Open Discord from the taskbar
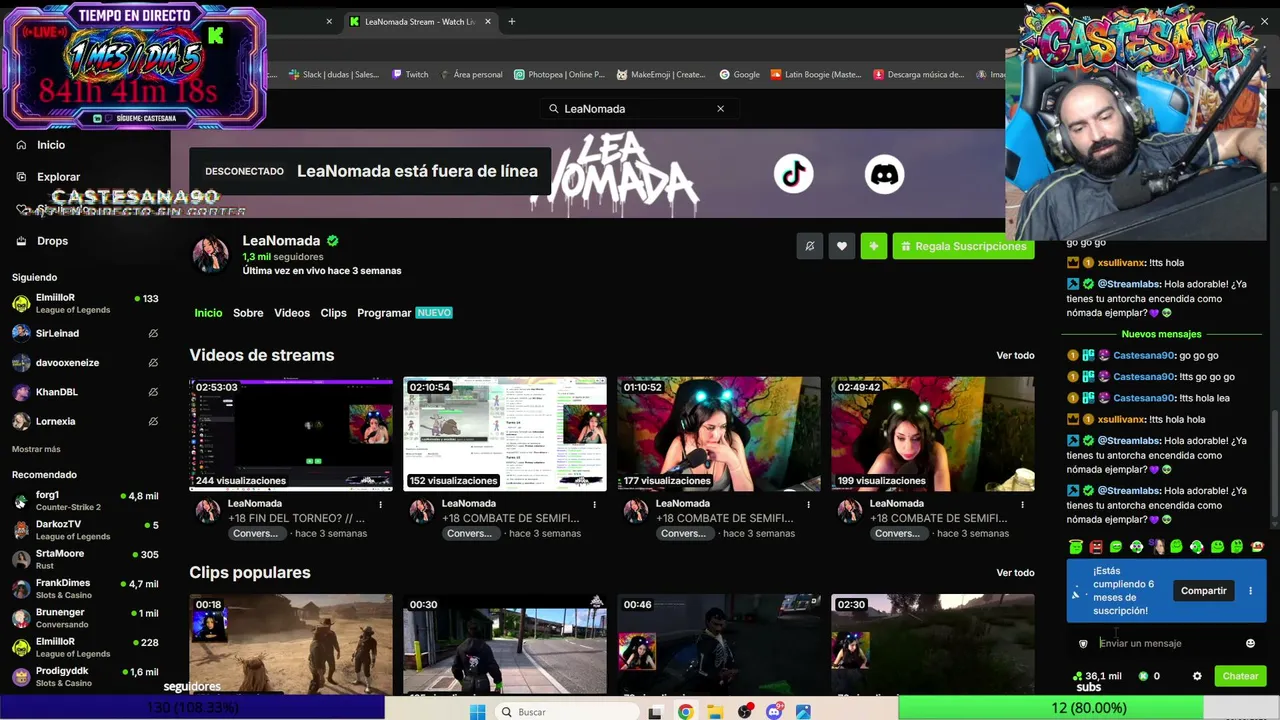This screenshot has height=720, width=1280. 774,712
